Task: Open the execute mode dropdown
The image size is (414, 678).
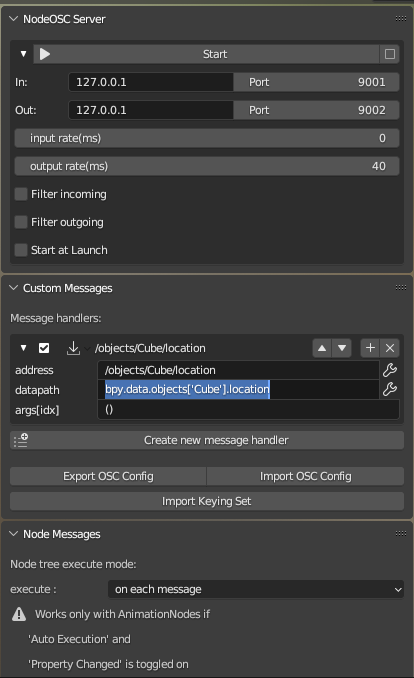Action: [256, 589]
